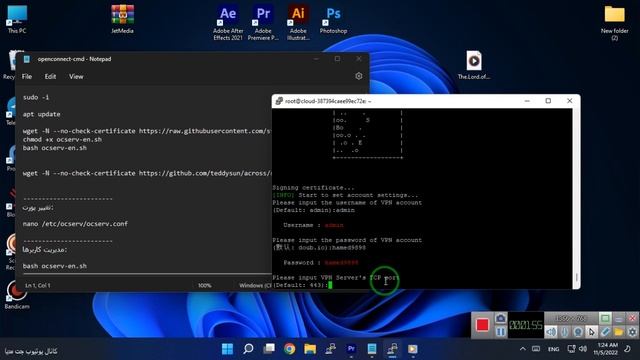Select The.Lord.of... video file on the desktop
This screenshot has height=360, width=640.
point(473,65)
